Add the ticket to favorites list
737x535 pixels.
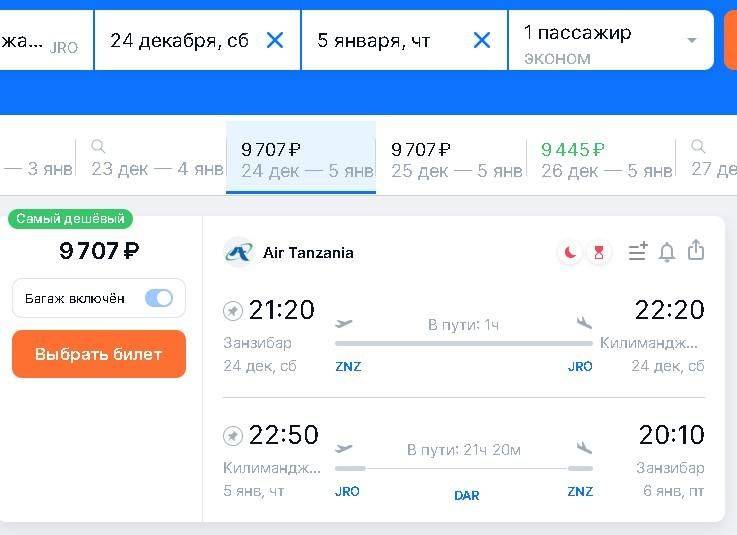pos(637,253)
